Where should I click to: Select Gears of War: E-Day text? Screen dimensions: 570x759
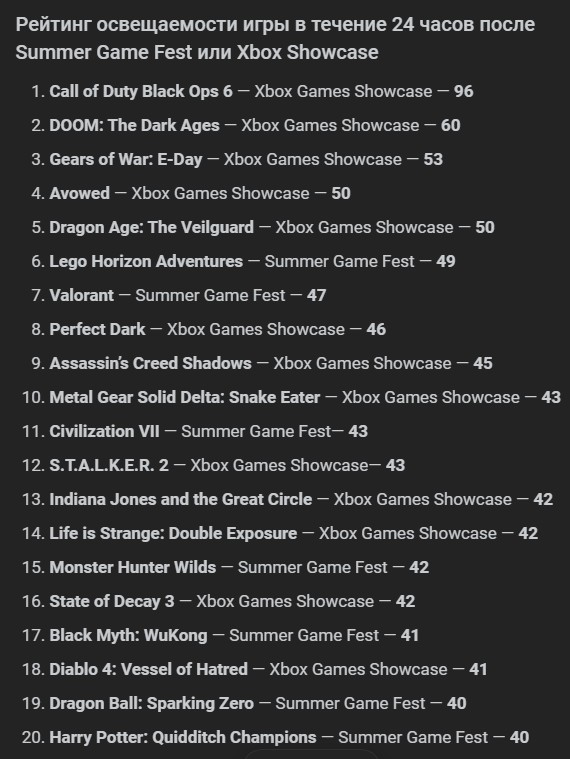pyautogui.click(x=126, y=159)
